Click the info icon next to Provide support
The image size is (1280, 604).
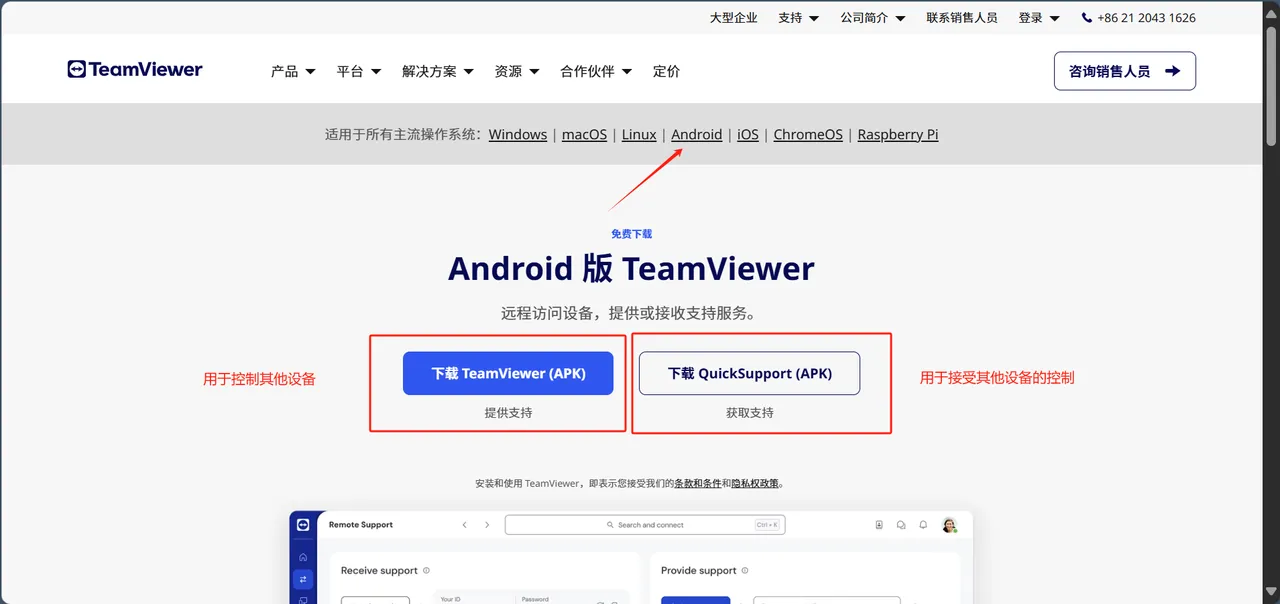pos(746,571)
